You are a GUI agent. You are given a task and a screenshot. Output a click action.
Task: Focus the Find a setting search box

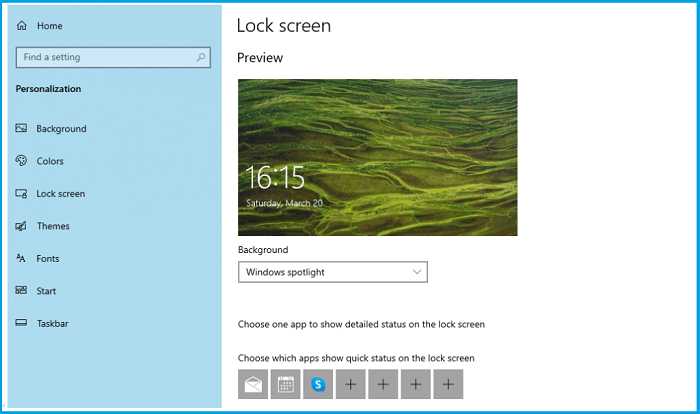pos(113,57)
